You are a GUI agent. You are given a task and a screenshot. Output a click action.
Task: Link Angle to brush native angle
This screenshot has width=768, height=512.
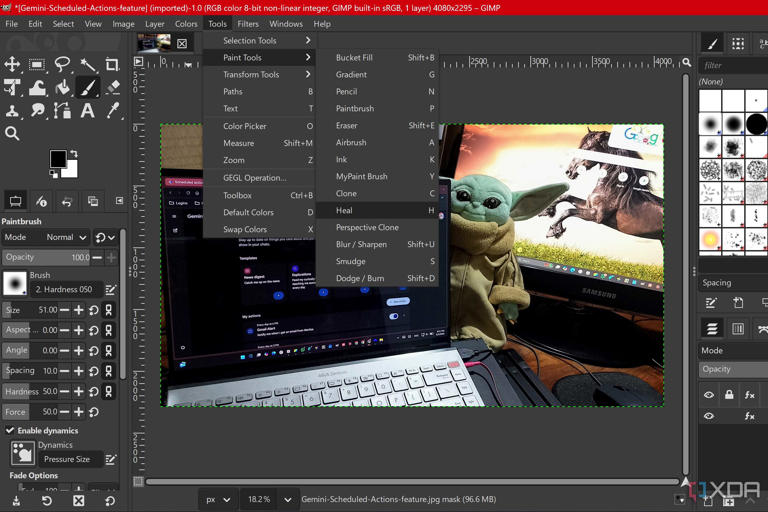[x=108, y=351]
